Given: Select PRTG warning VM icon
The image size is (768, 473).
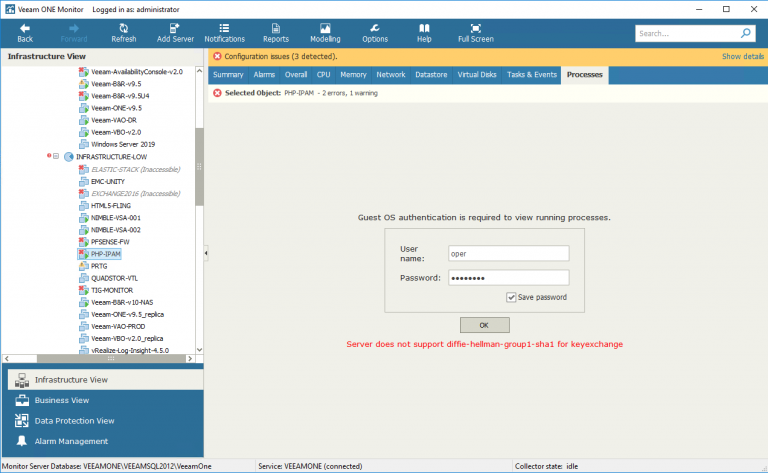Looking at the screenshot, I should [84, 266].
